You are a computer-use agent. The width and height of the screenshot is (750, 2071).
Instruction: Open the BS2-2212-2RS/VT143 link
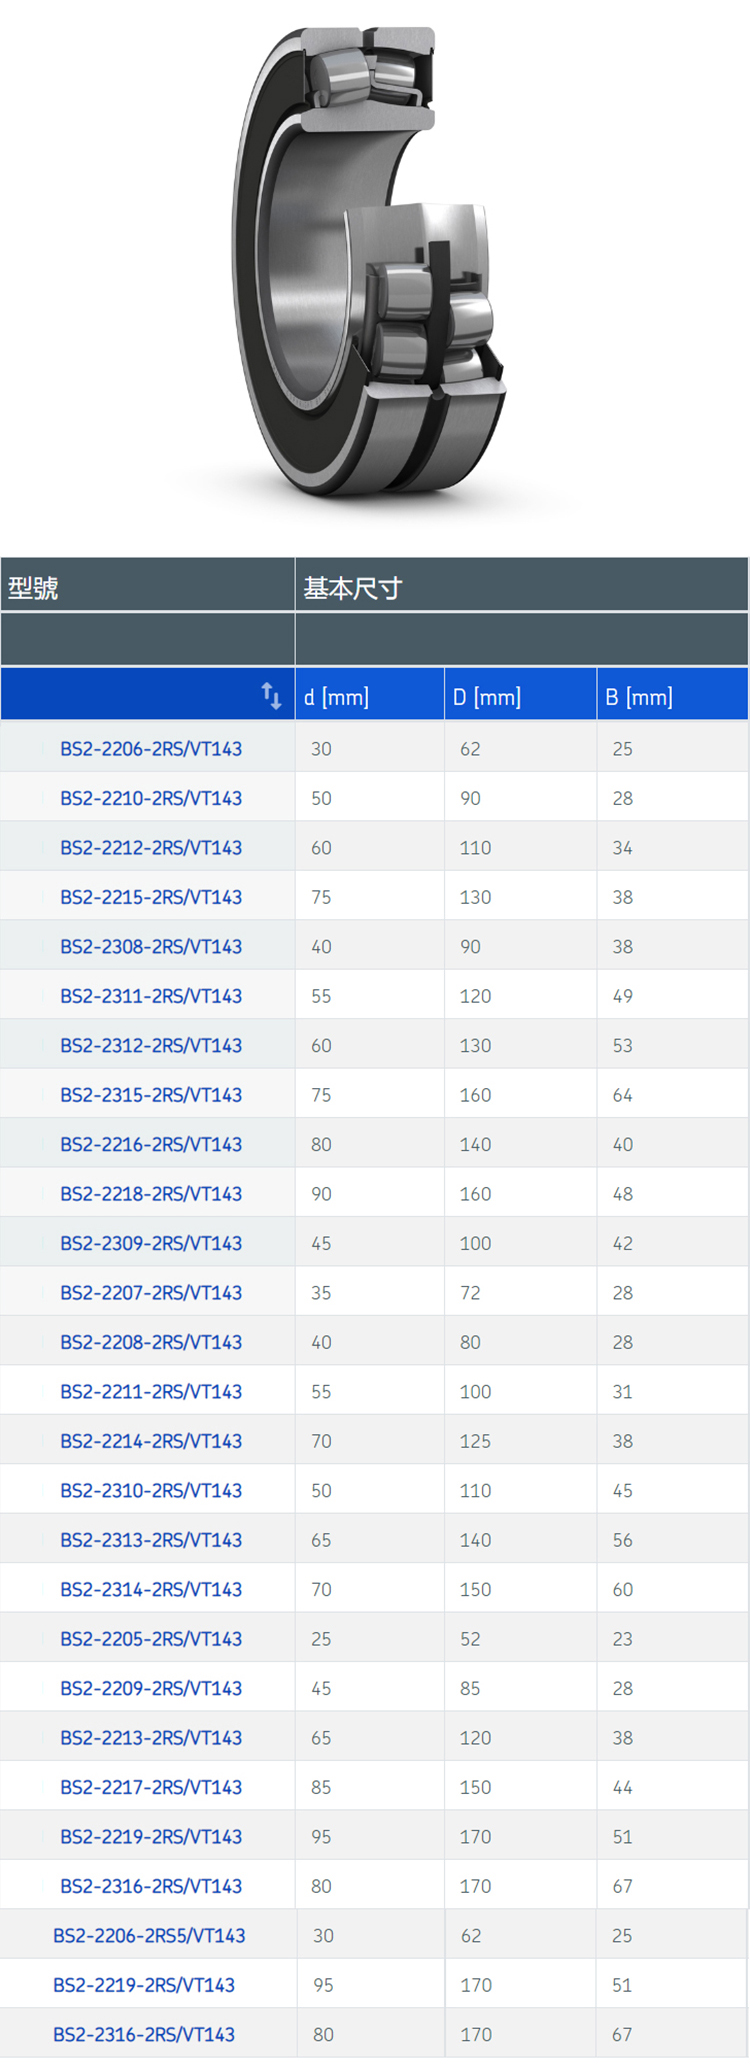151,848
